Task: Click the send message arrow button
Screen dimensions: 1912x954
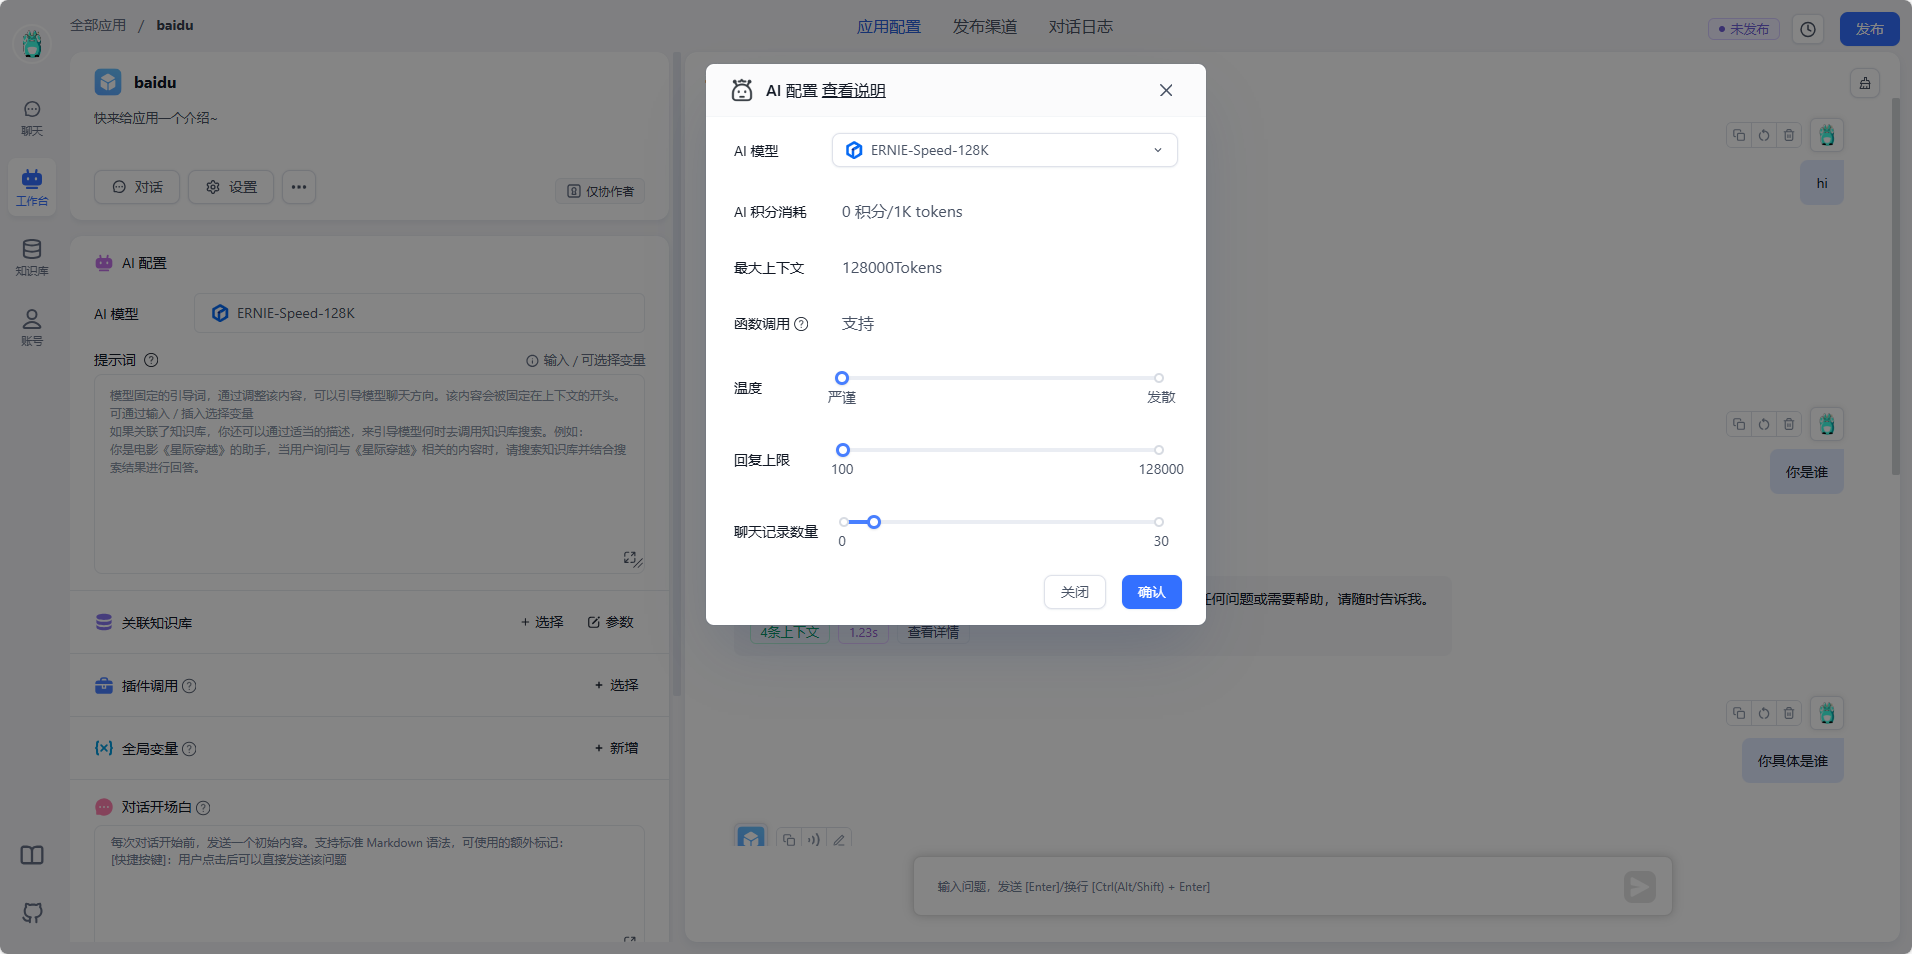Action: pos(1640,886)
